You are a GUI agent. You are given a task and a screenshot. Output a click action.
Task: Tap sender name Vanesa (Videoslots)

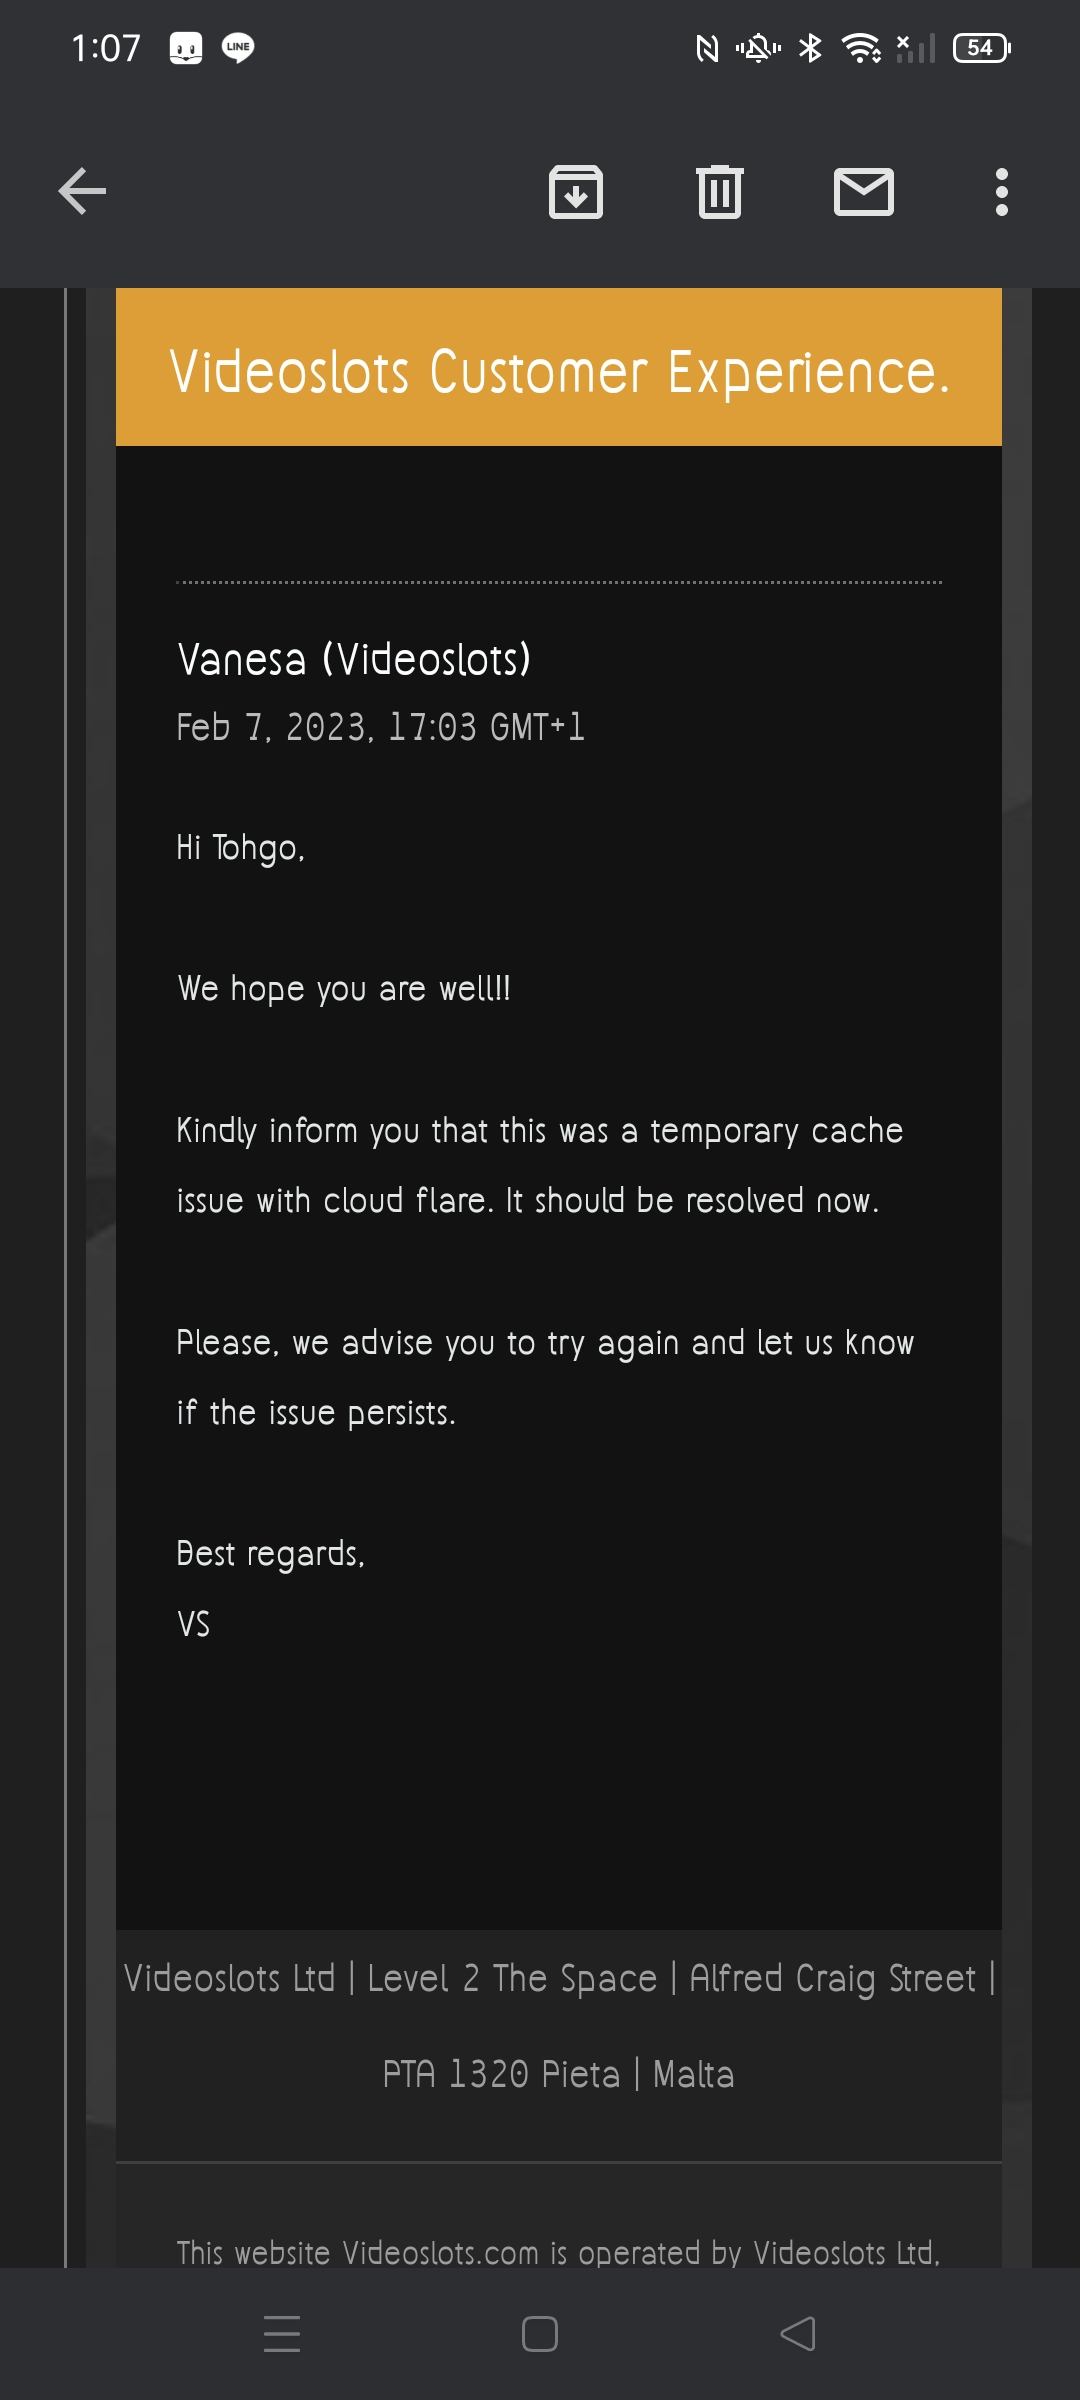pyautogui.click(x=354, y=659)
